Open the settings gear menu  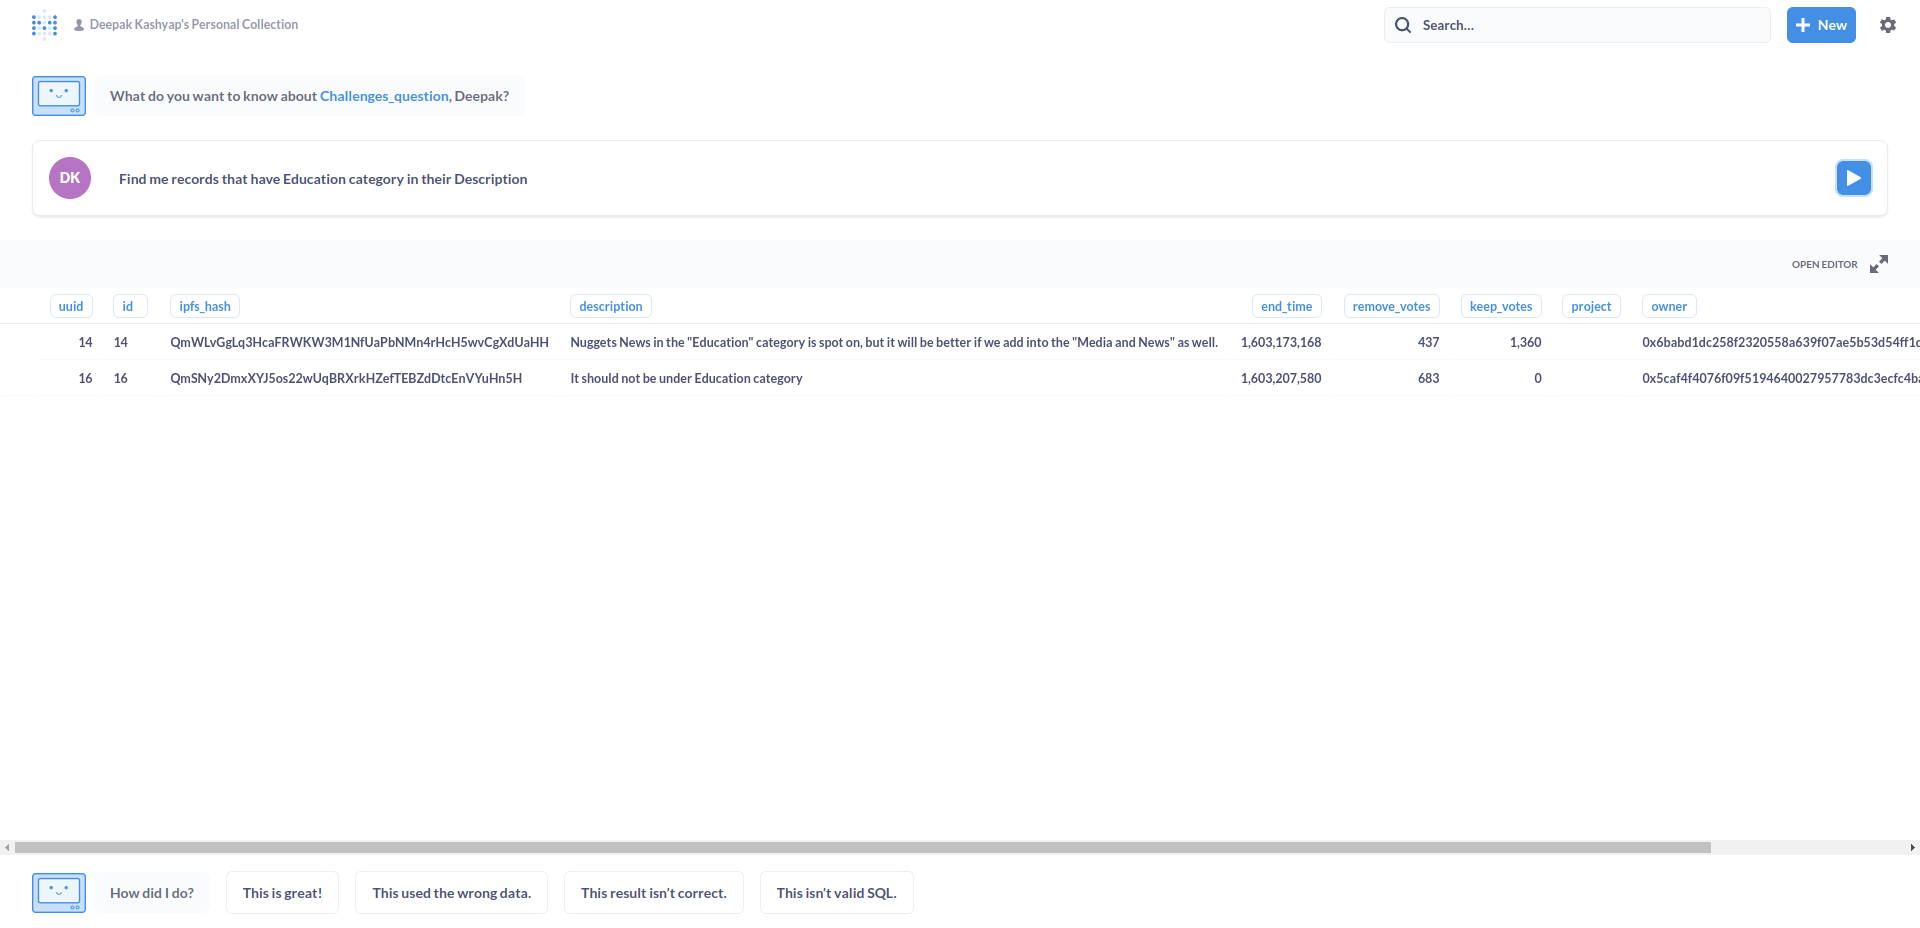tap(1887, 25)
